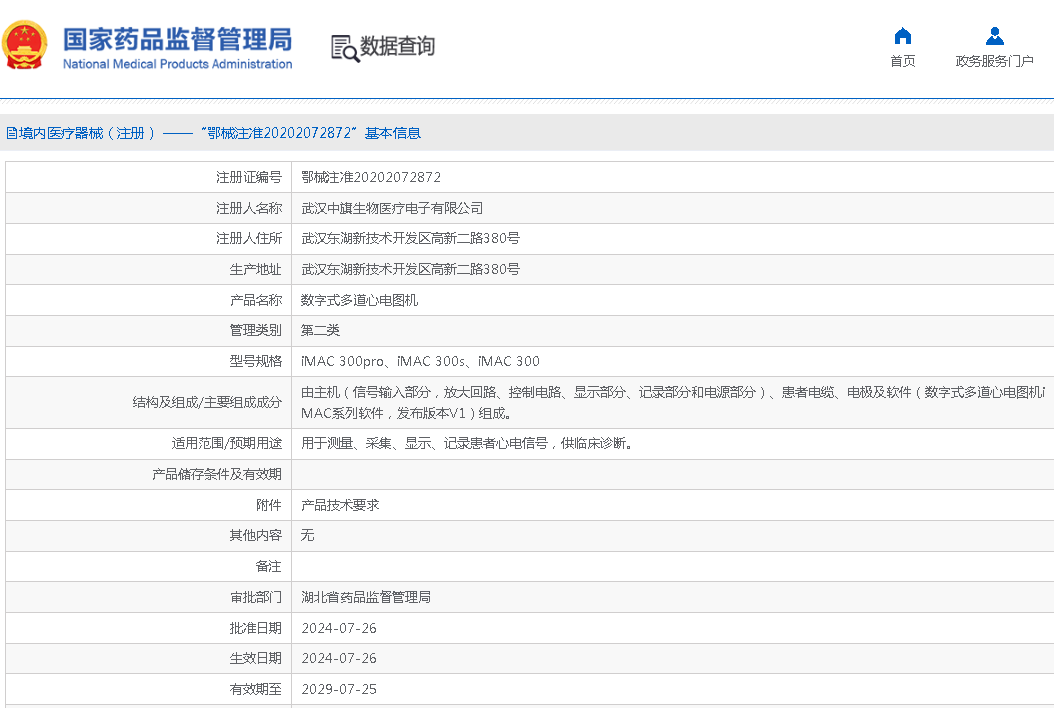Click the 注册人住所 address value
The height and width of the screenshot is (708, 1054).
pyautogui.click(x=410, y=238)
